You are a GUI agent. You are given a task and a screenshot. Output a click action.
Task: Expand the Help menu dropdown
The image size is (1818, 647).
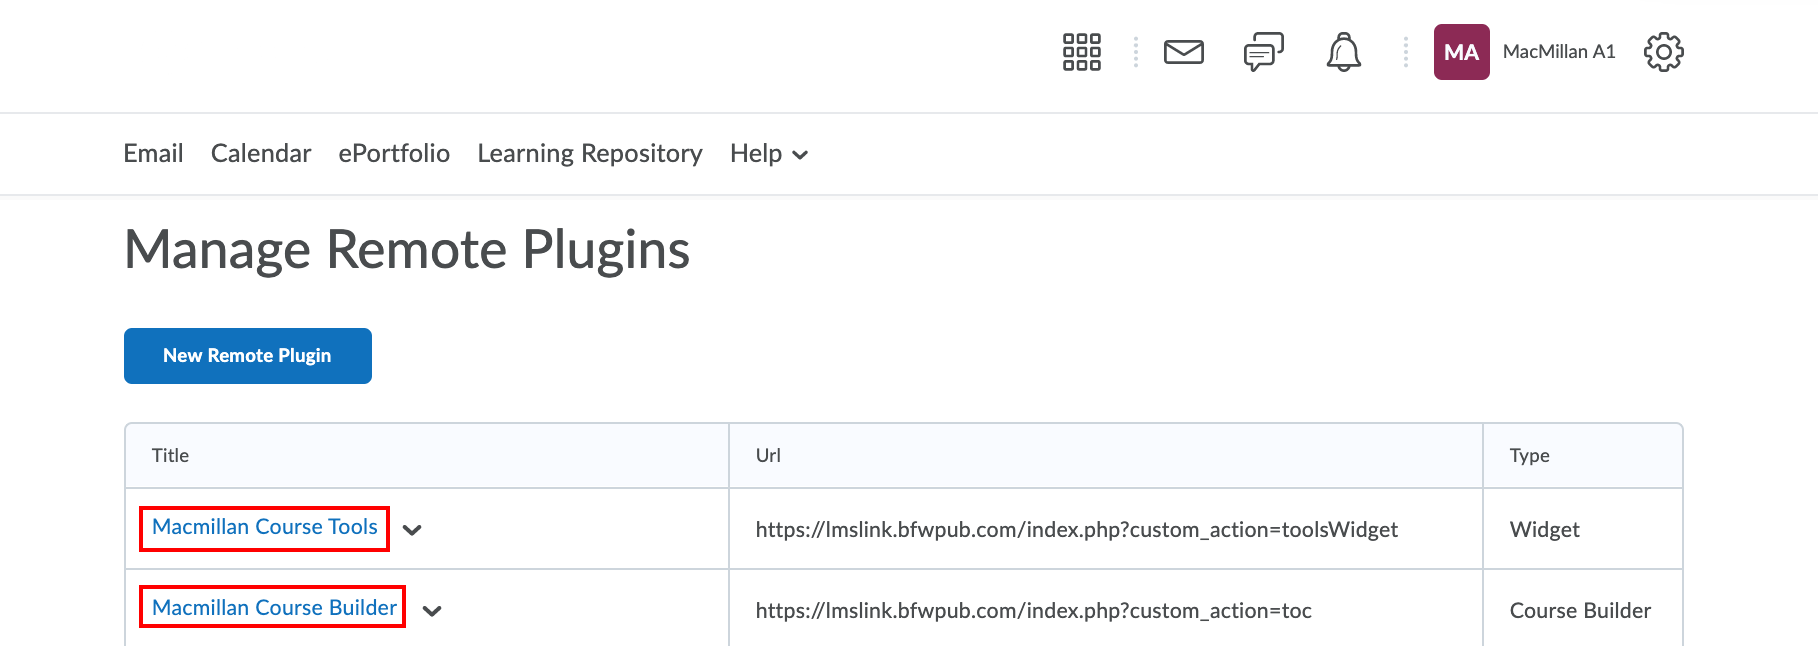(768, 154)
